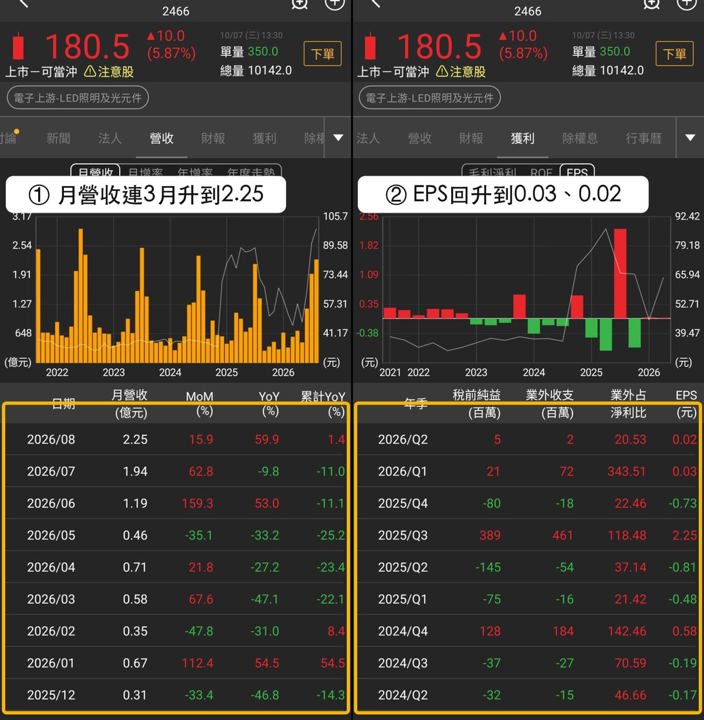704x720 pixels.
Task: Tap red candlestick icon in right panel
Action: (x=370, y=46)
